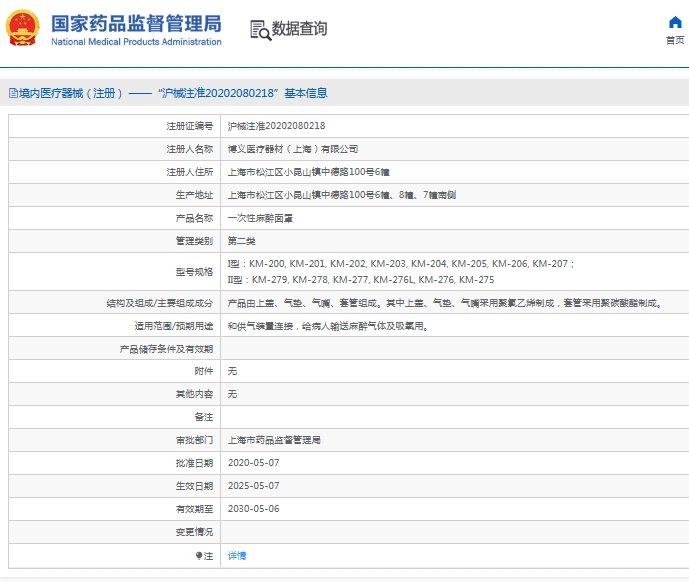Viewport: 689px width, 582px height.
Task: Click the 有效期至 row label
Action: pyautogui.click(x=194, y=509)
